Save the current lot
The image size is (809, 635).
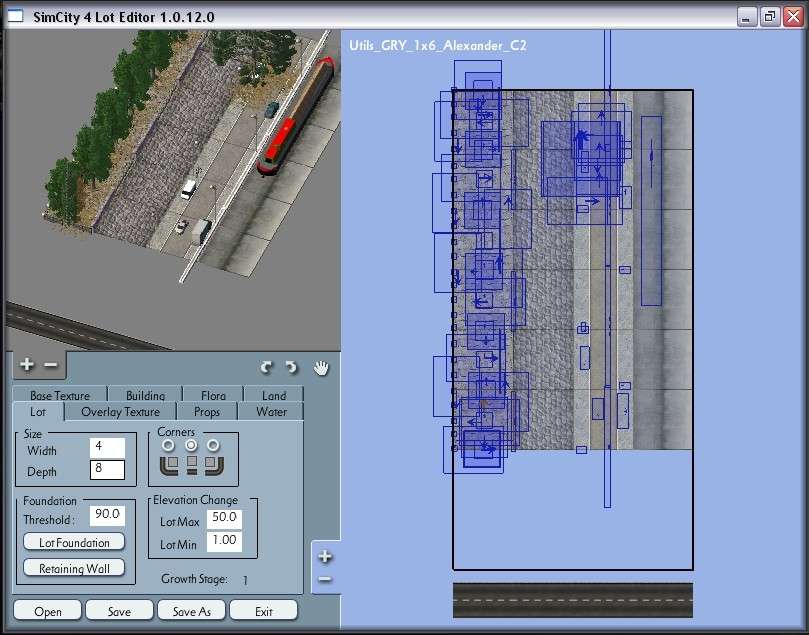119,611
